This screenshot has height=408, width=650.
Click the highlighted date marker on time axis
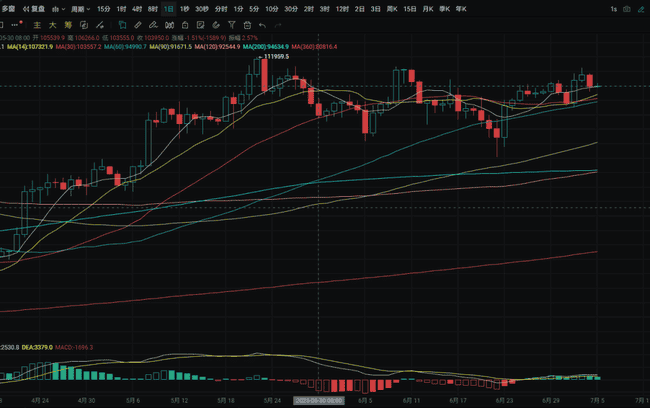[x=319, y=400]
